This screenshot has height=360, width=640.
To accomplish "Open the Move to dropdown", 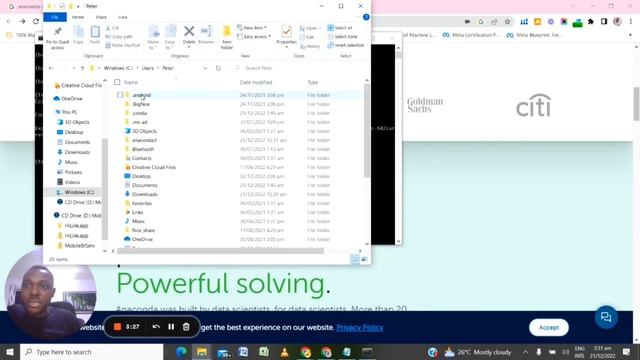I will tap(153, 45).
